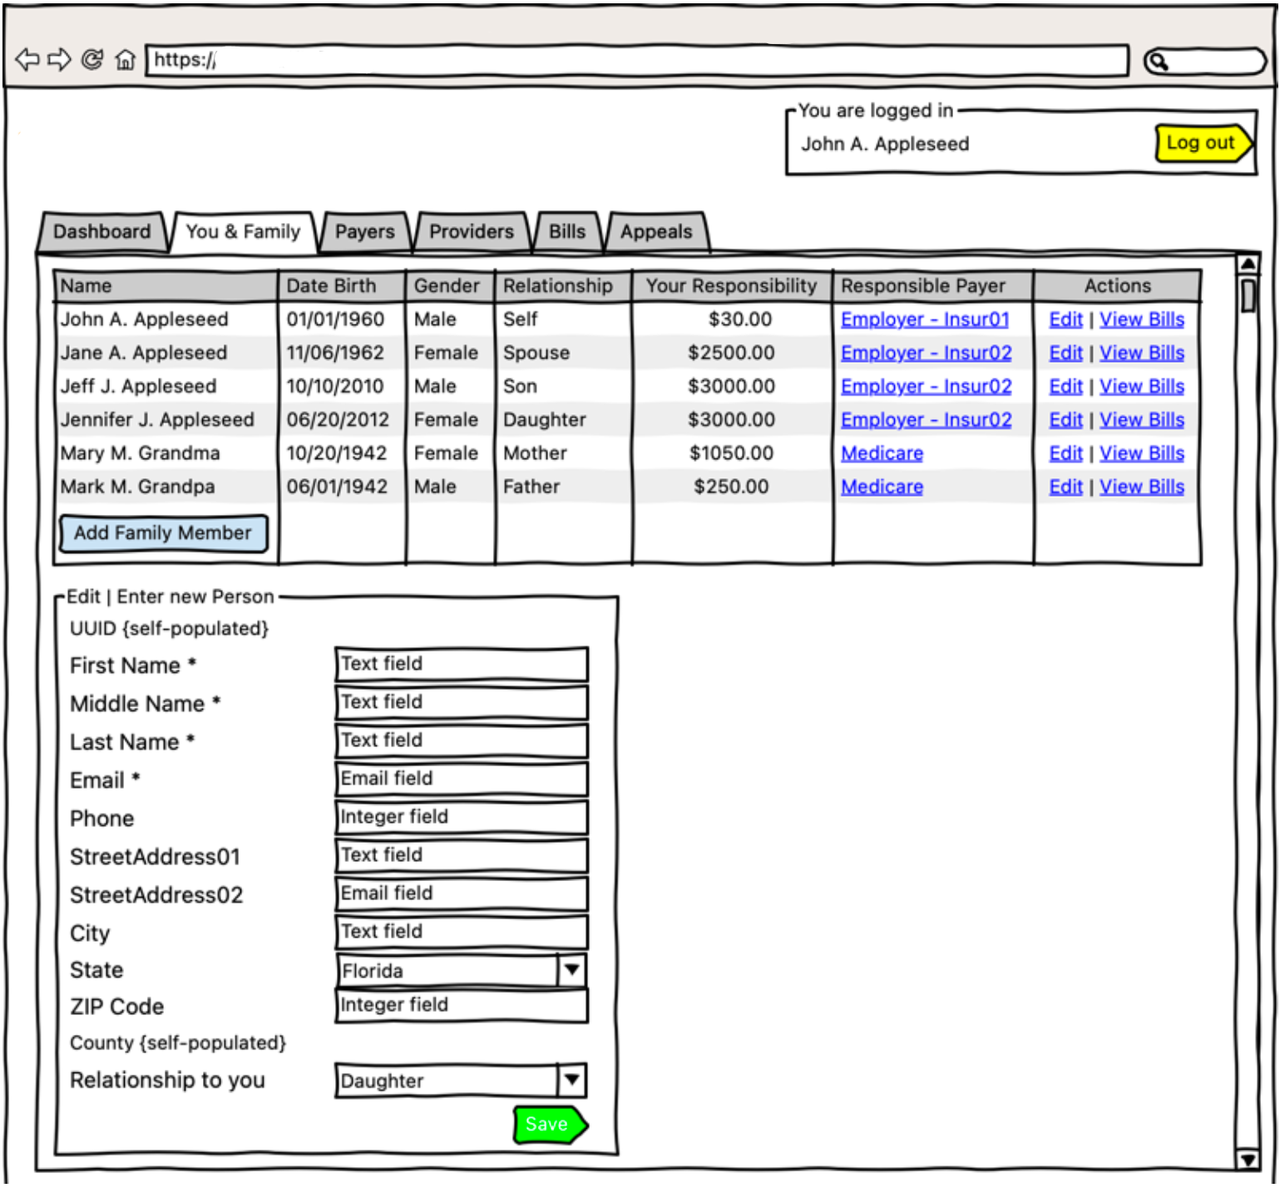
Task: Click the Add Family Member button
Action: coord(163,533)
